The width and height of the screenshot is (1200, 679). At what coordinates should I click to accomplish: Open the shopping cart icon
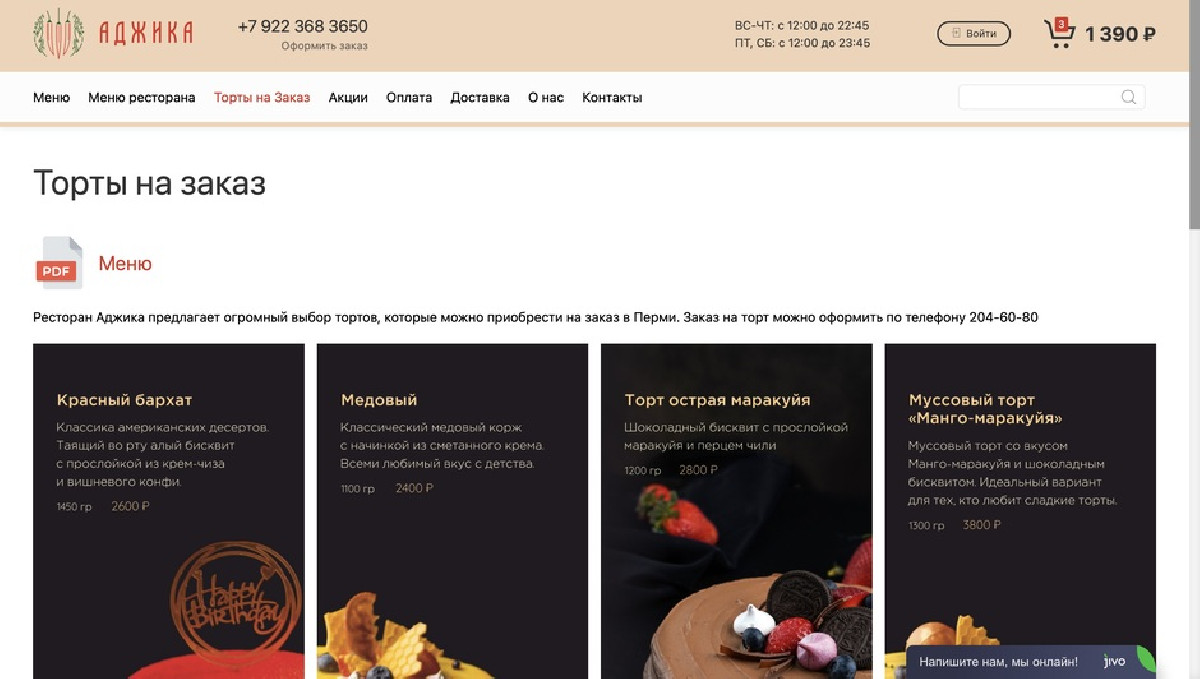coord(1059,33)
